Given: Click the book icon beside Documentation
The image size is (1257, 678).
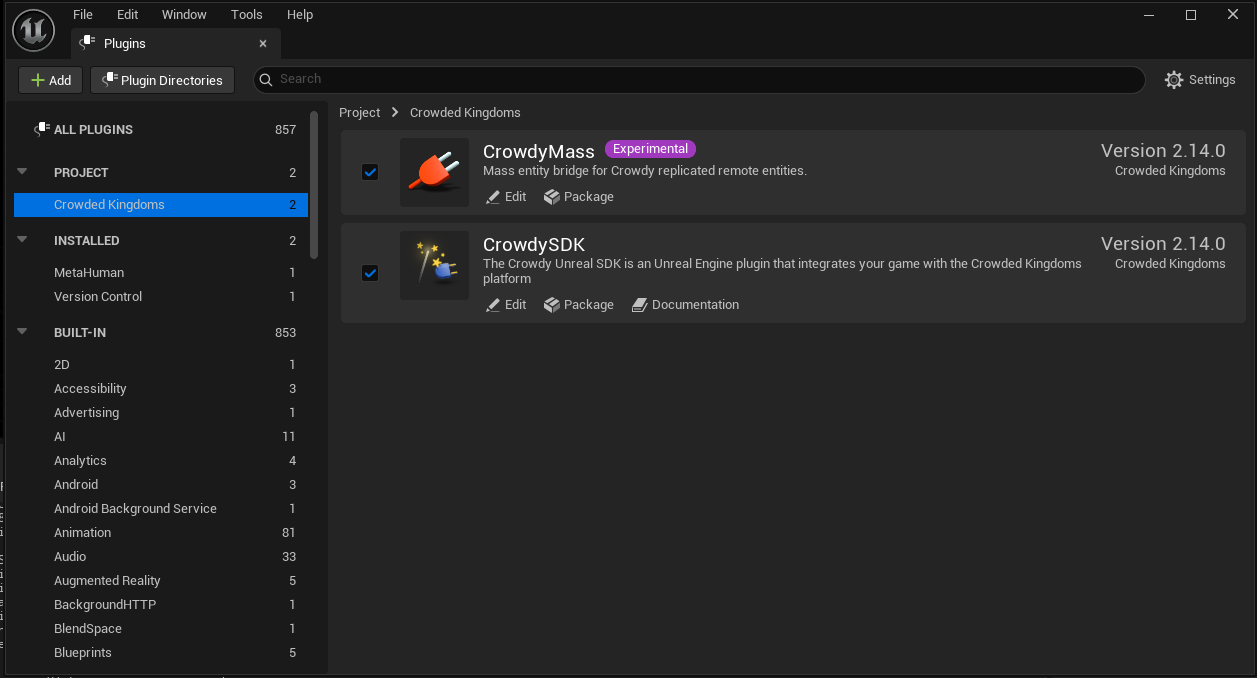Looking at the screenshot, I should pos(640,305).
